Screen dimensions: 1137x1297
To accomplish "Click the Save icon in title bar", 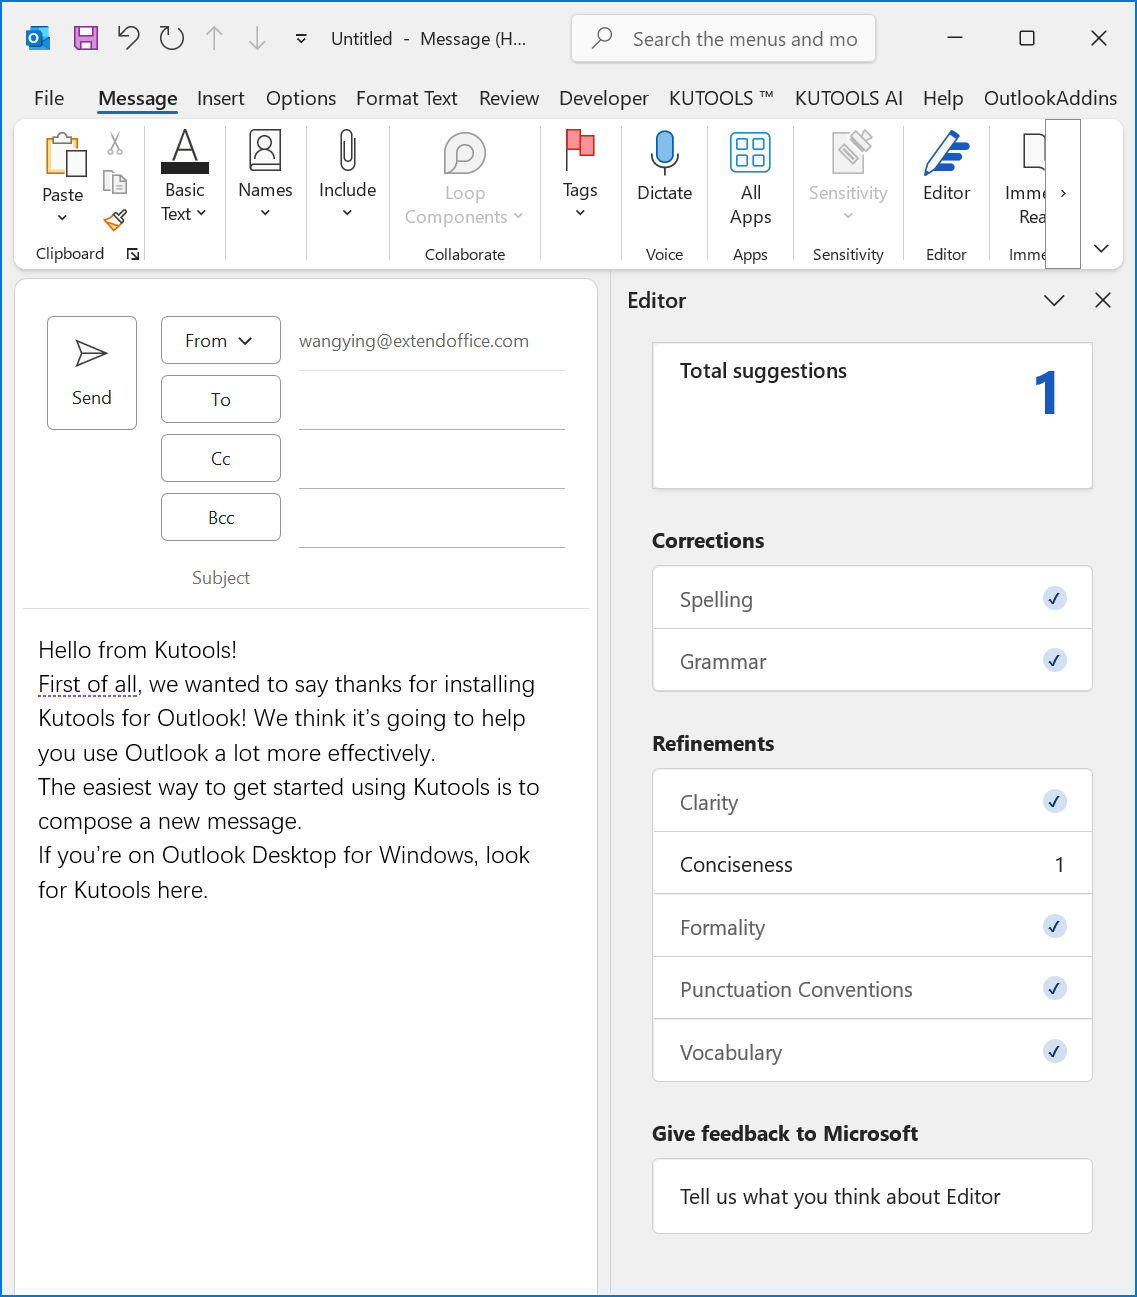I will coord(86,38).
